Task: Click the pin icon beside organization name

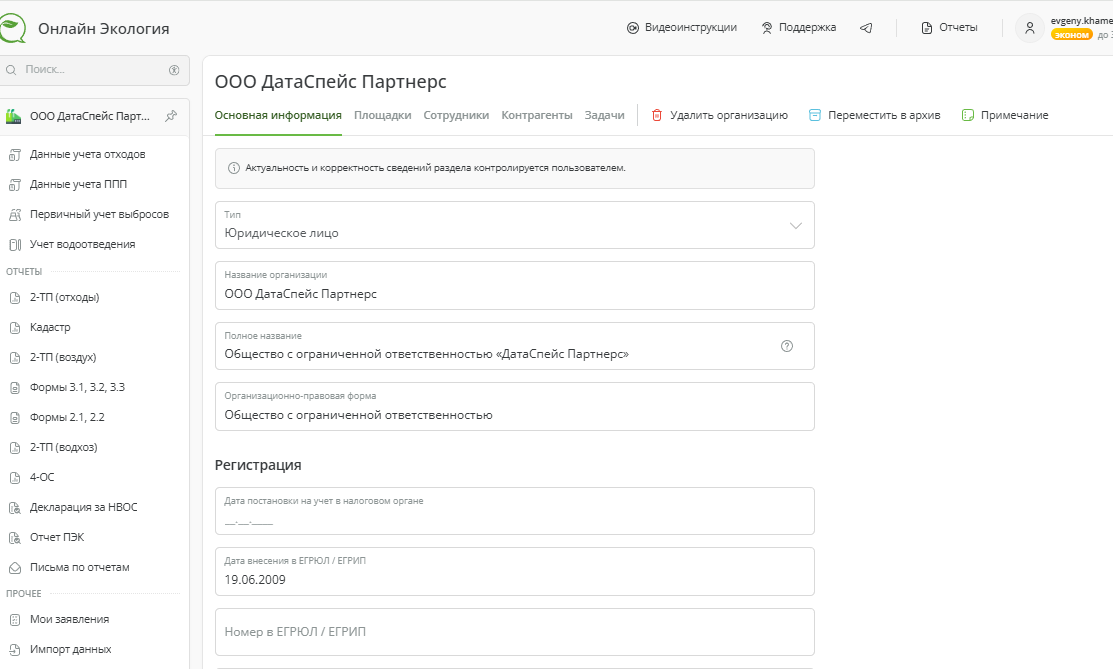Action: pyautogui.click(x=171, y=116)
